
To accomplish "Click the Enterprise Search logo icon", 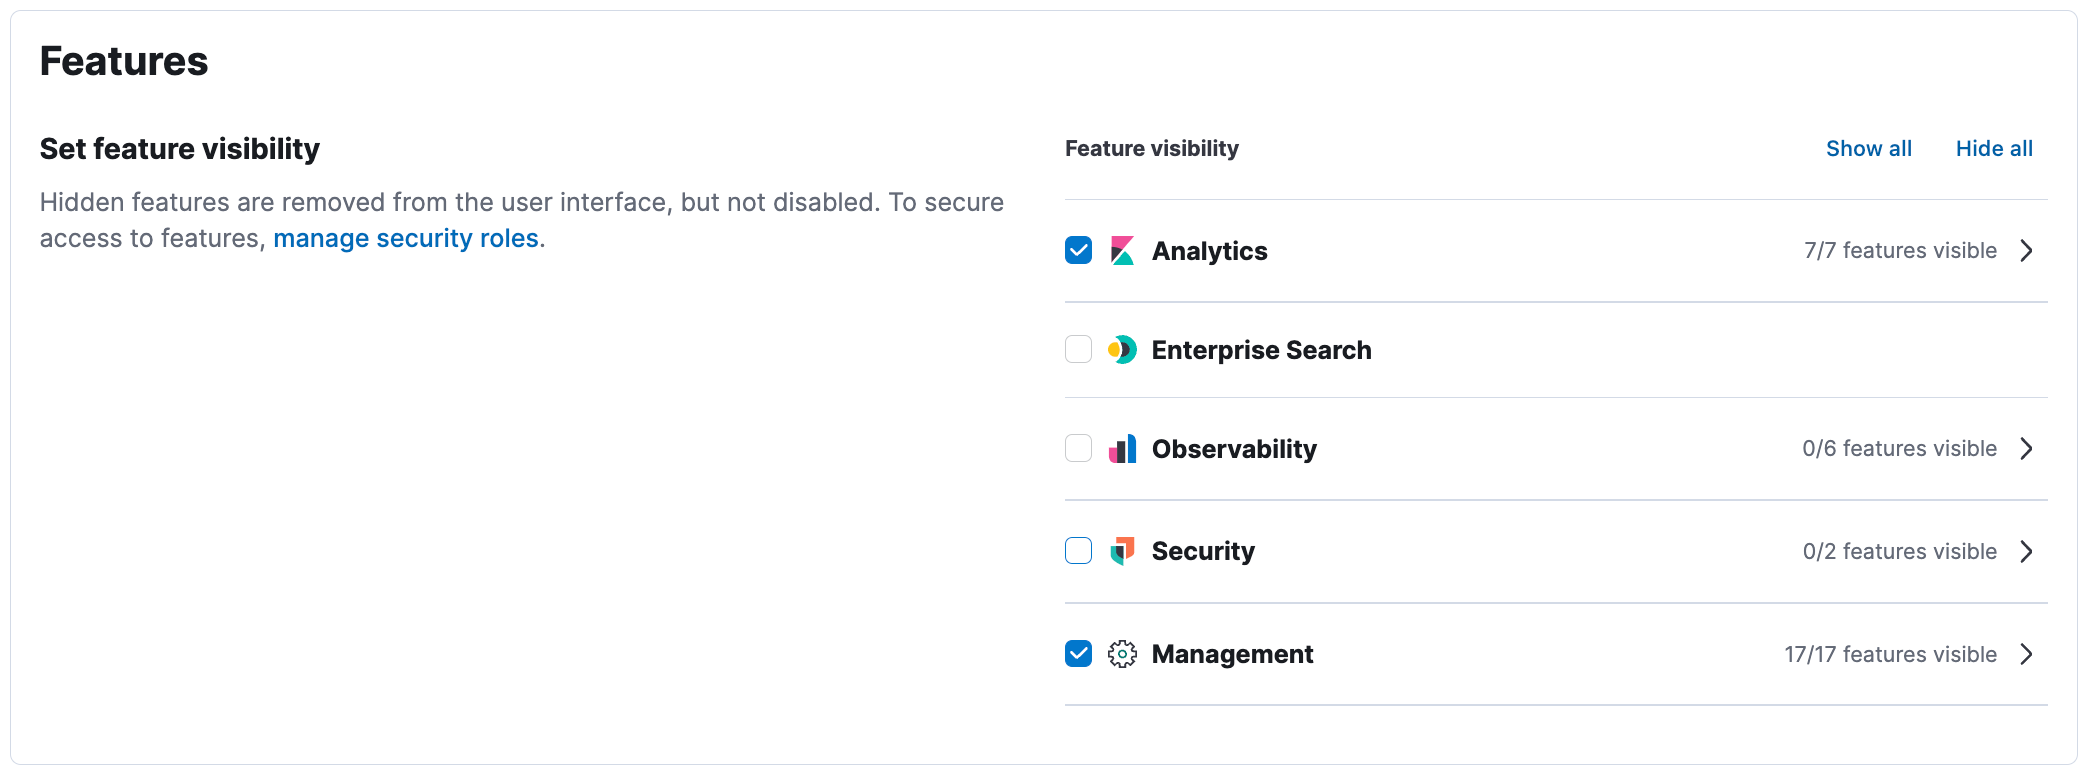I will click(1122, 350).
